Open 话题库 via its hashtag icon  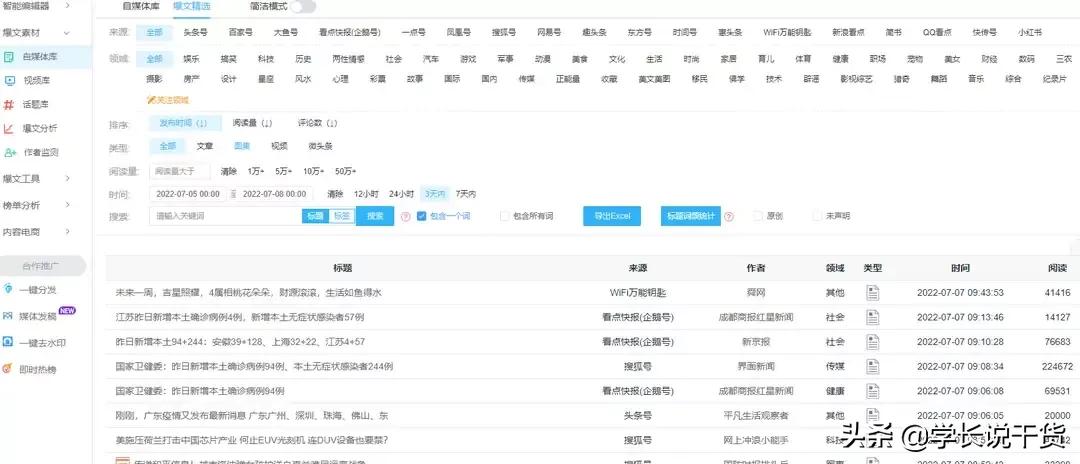click(9, 105)
